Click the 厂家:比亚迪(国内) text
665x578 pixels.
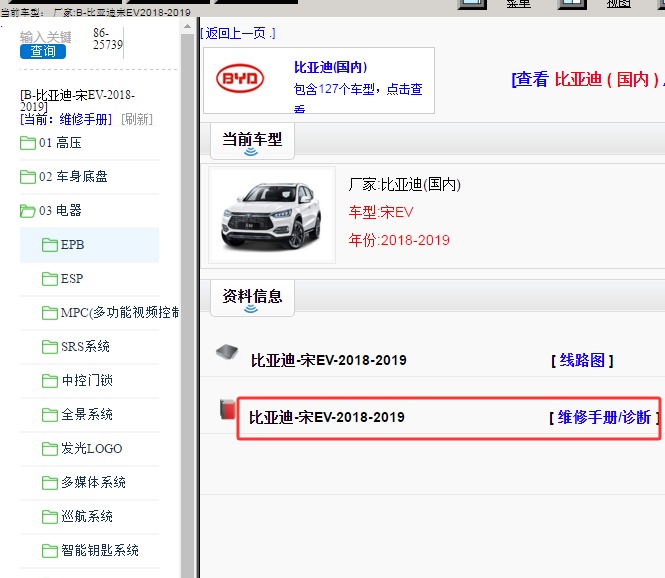[x=405, y=184]
